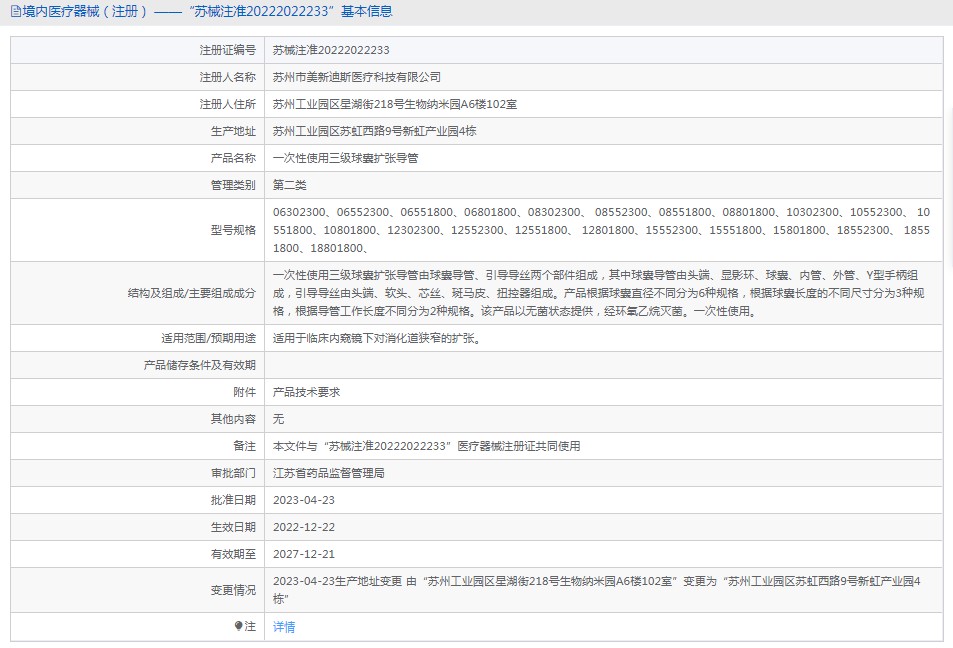Select intended use text 适用于临床内窥镜下对消化道狭窄的扩张
953x648 pixels.
click(x=377, y=338)
